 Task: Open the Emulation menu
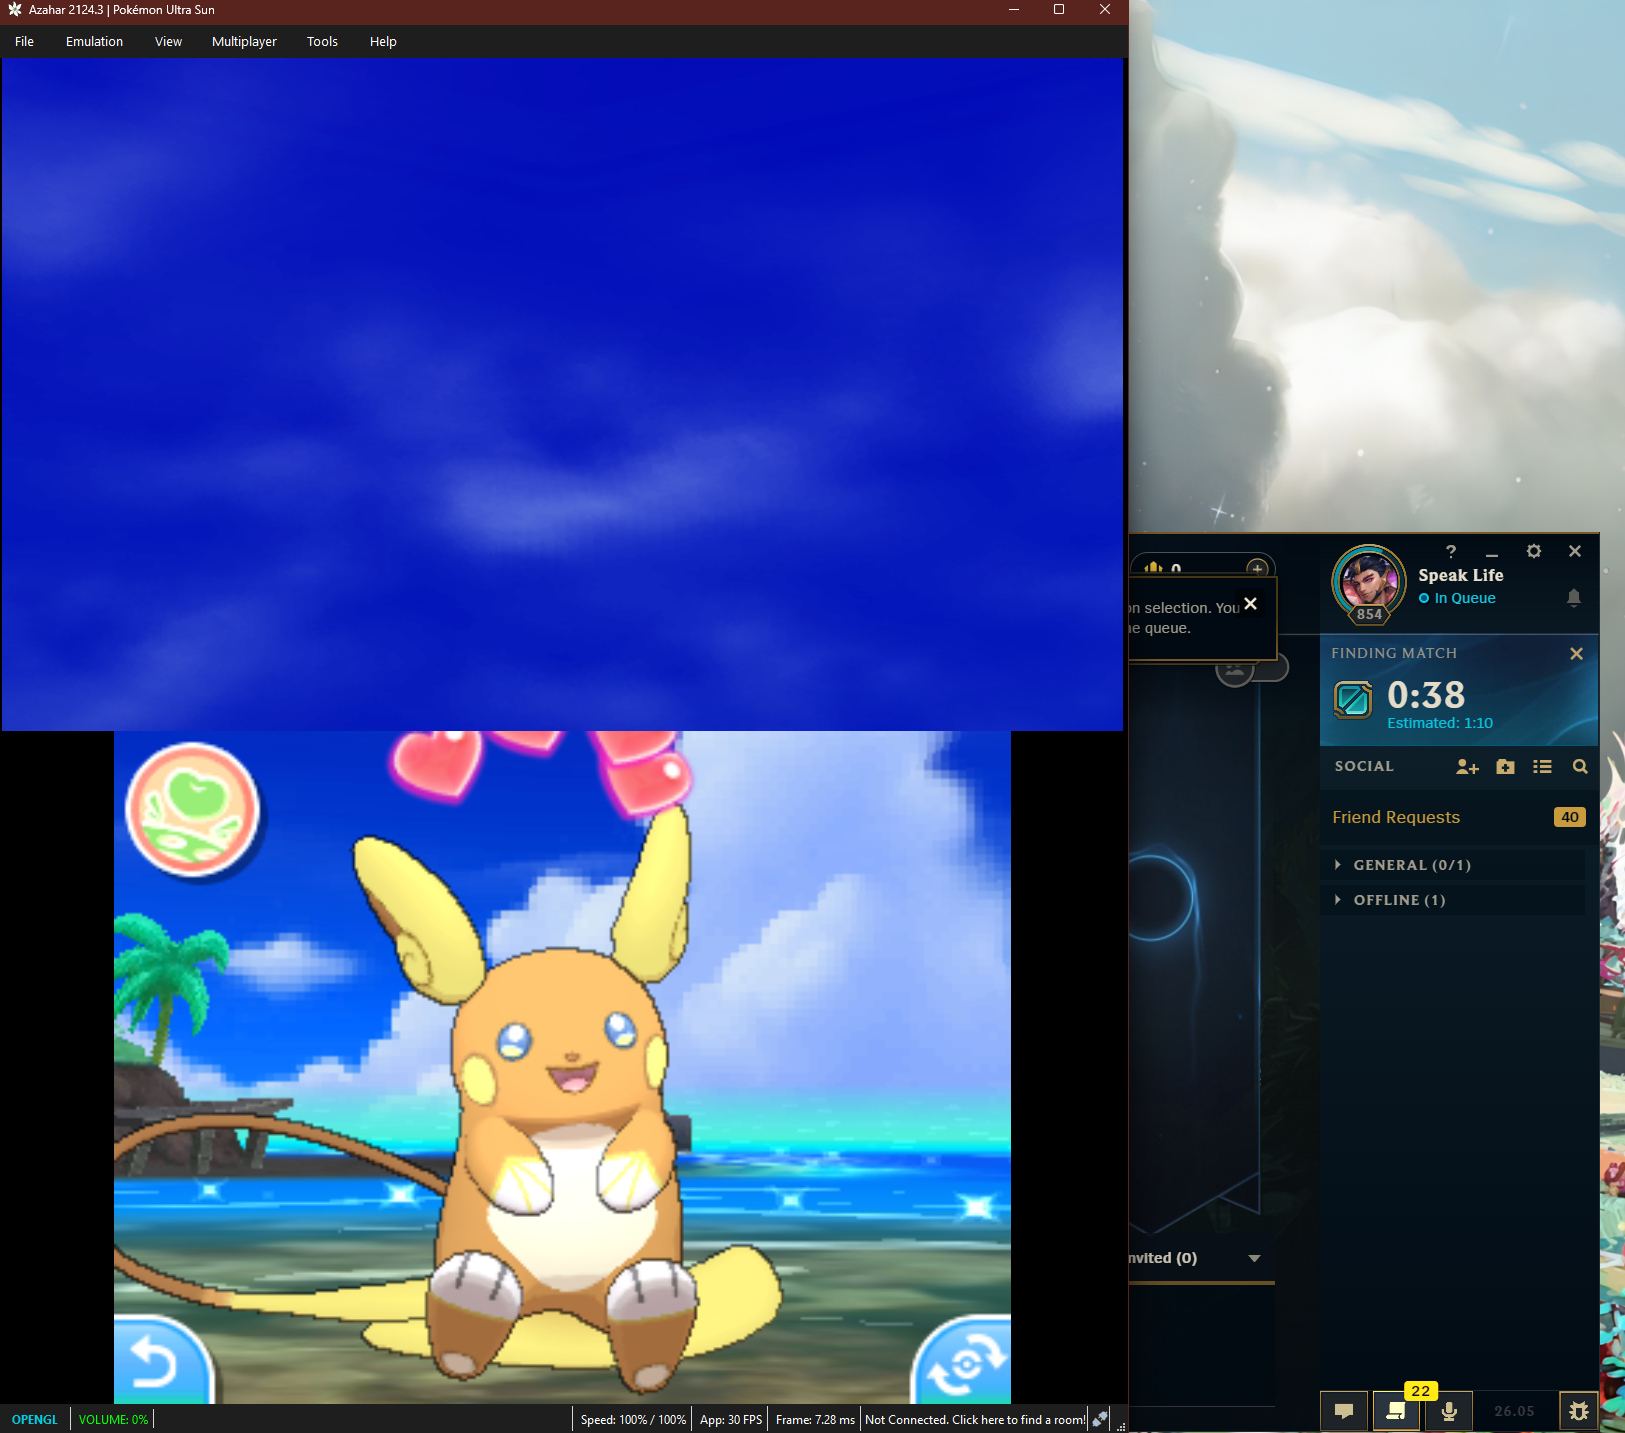(94, 41)
